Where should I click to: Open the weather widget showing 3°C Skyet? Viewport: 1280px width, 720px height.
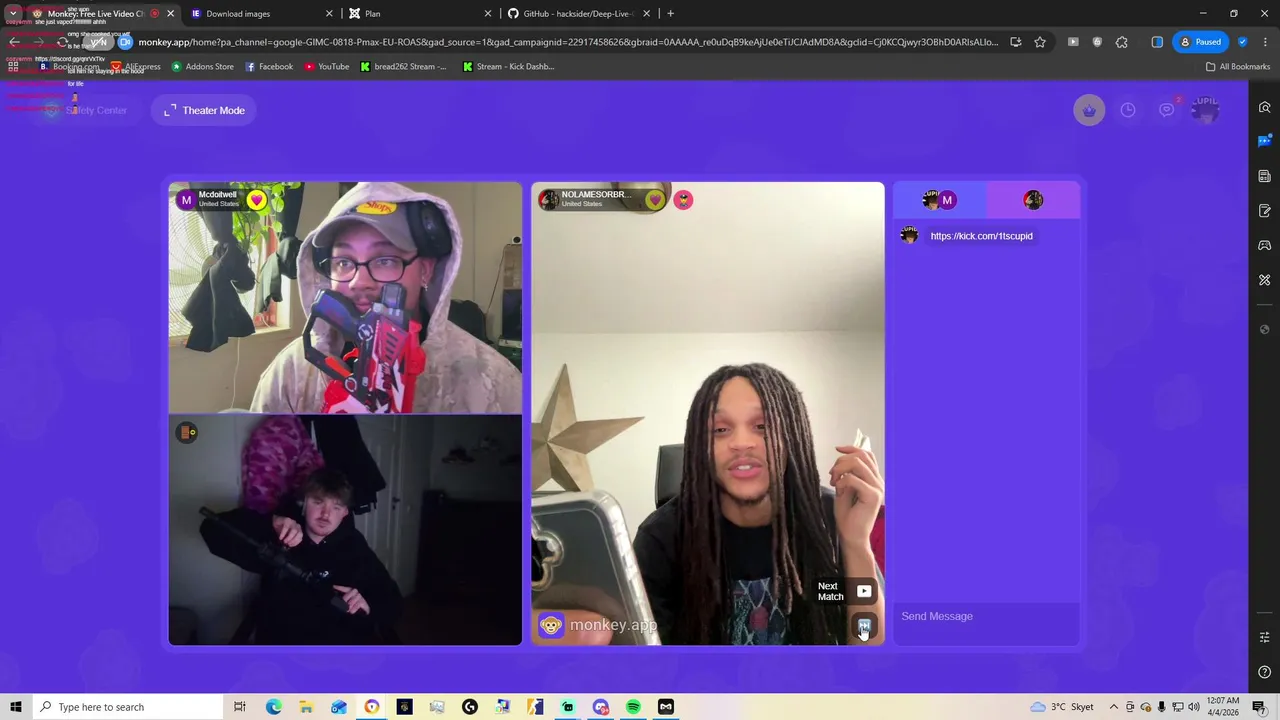click(x=1062, y=707)
